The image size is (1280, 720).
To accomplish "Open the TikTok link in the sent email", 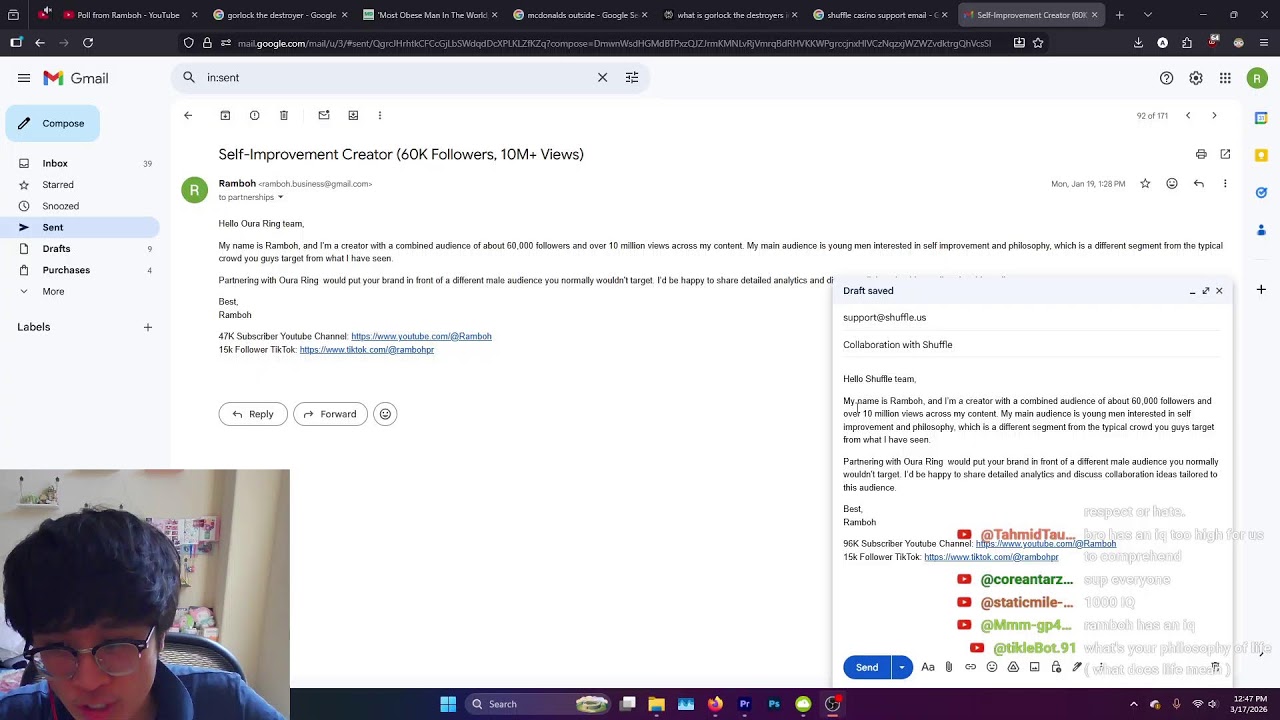I will (x=367, y=350).
